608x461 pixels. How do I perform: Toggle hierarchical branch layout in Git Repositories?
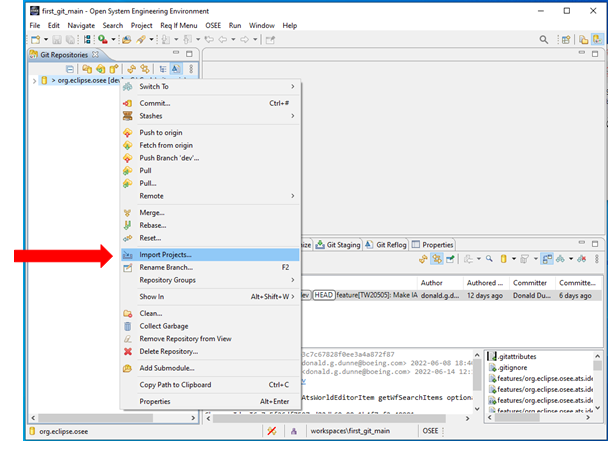pyautogui.click(x=163, y=69)
